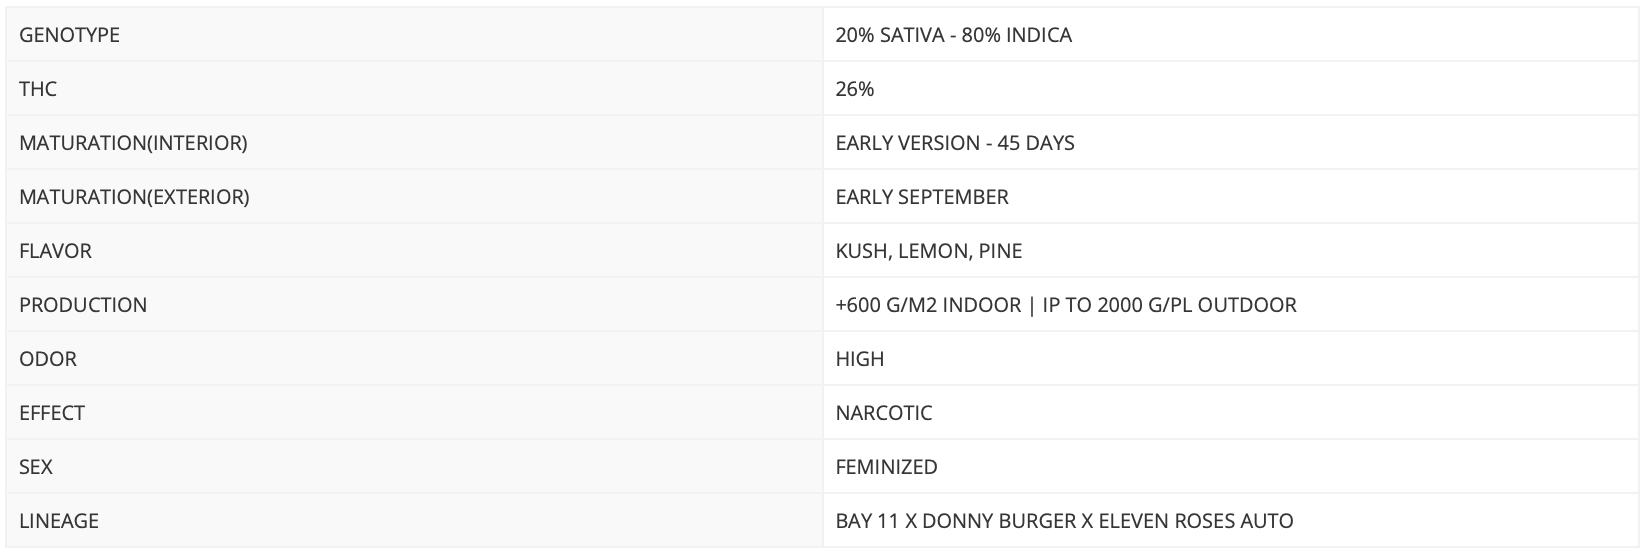The image size is (1640, 552).
Task: Select the LINEAGE label cell
Action: click(415, 521)
